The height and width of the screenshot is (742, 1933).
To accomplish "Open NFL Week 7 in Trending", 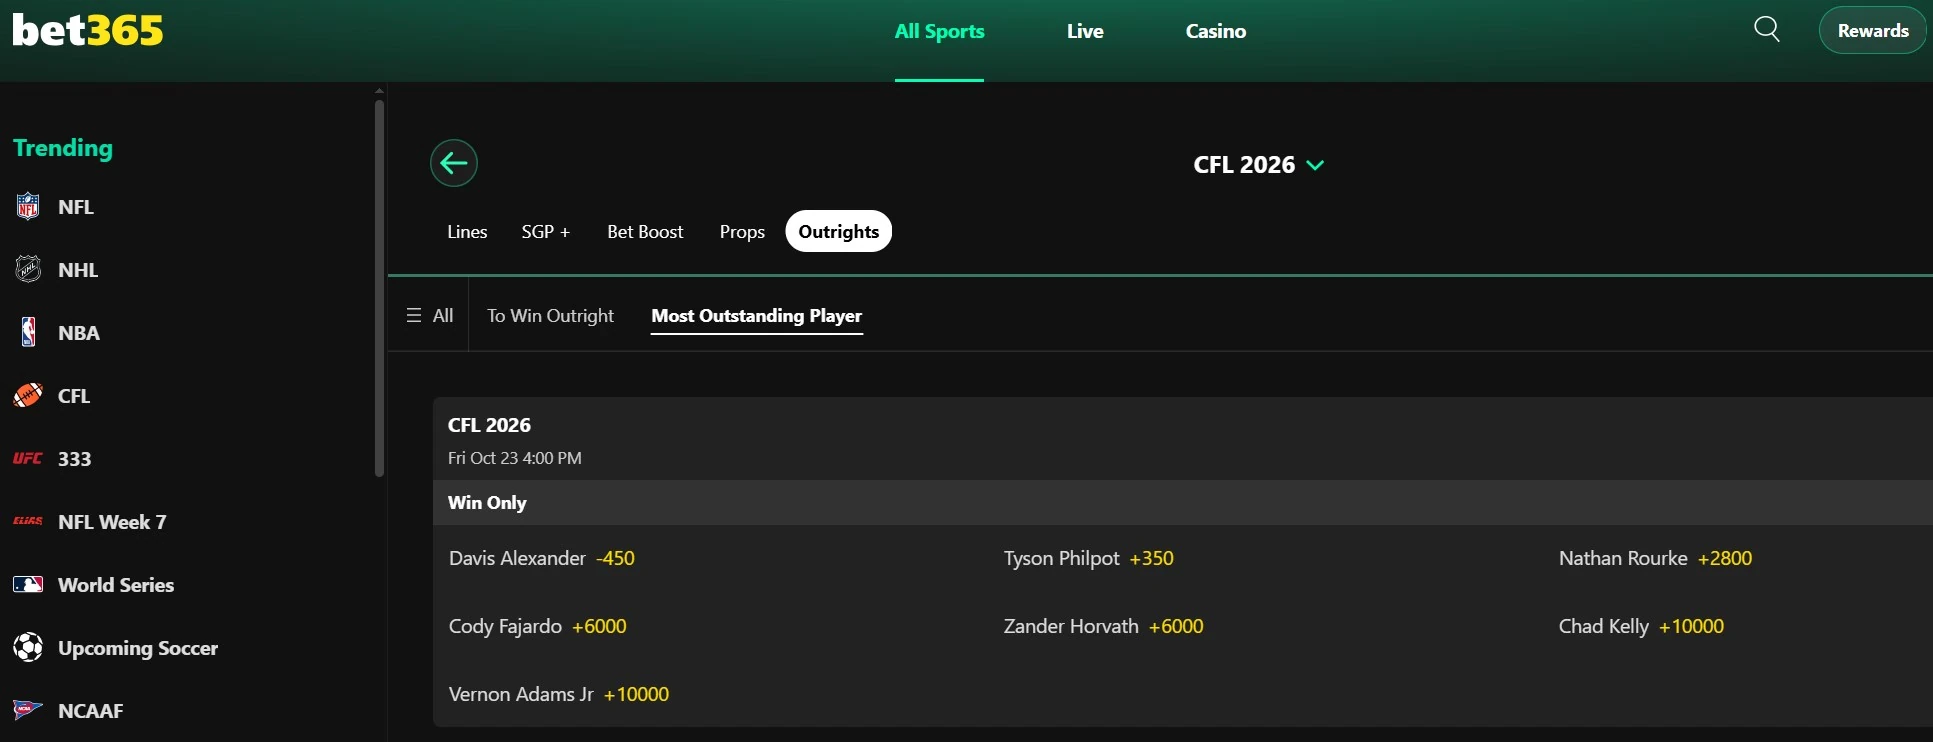I will 112,522.
